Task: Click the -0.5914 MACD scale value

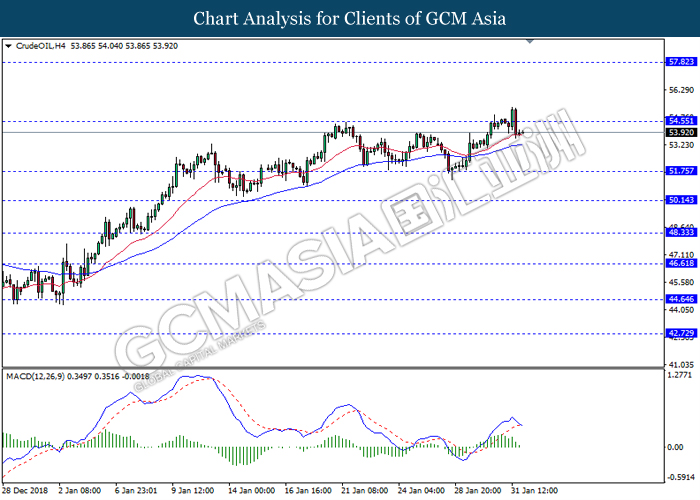Action: 680,477
